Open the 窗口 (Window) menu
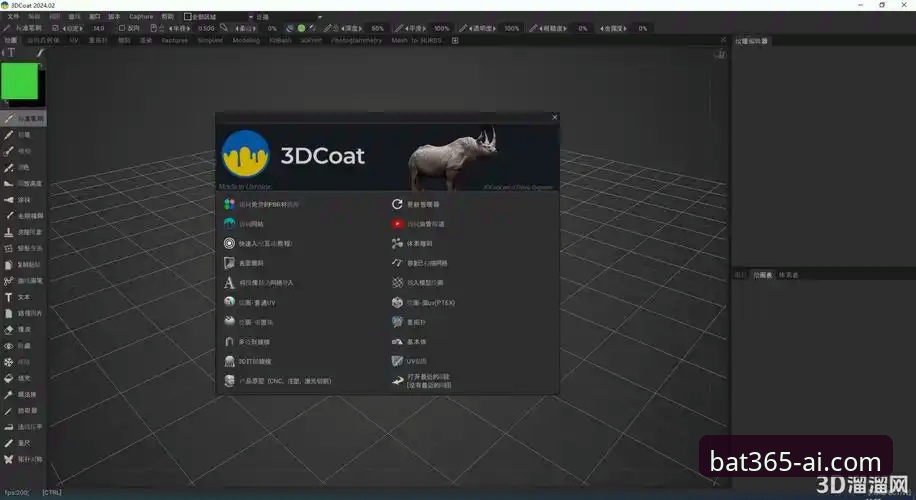This screenshot has width=916, height=500. pos(94,17)
